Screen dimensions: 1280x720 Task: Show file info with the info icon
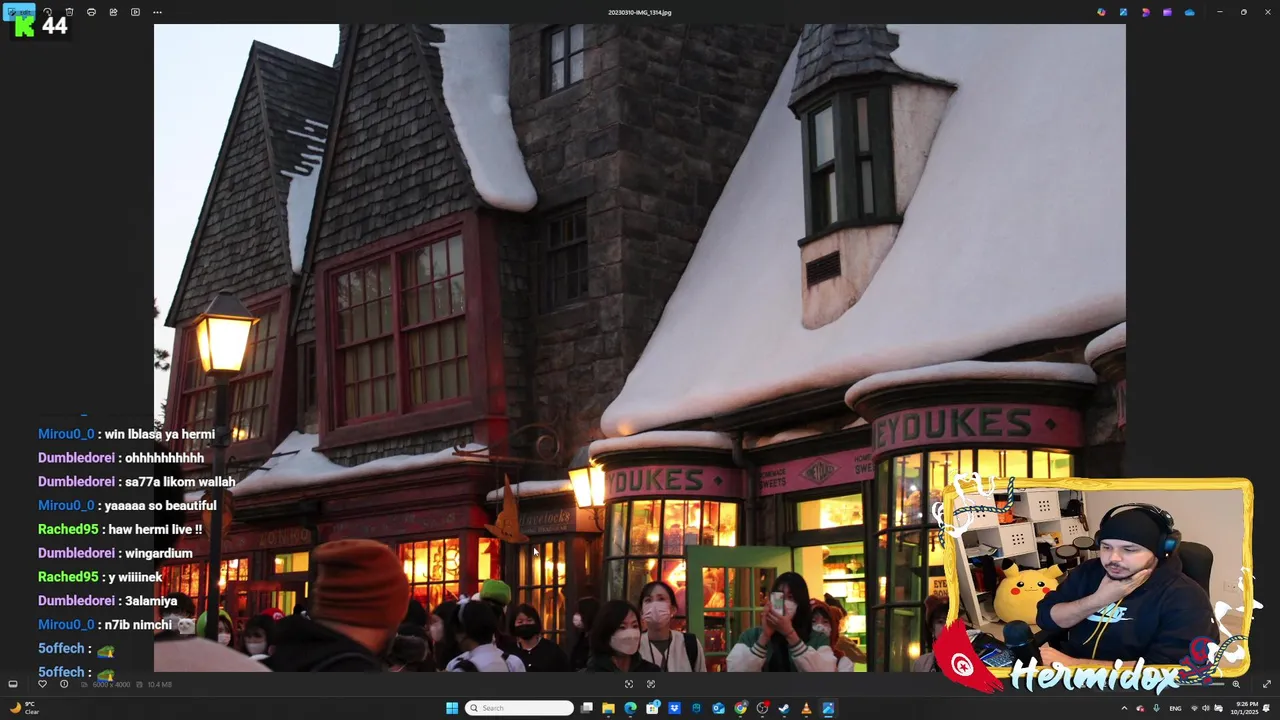tap(64, 684)
